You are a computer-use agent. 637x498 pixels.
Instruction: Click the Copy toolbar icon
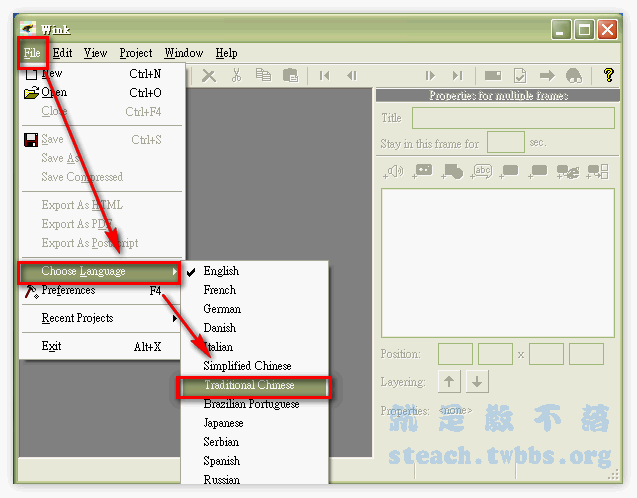[x=263, y=76]
